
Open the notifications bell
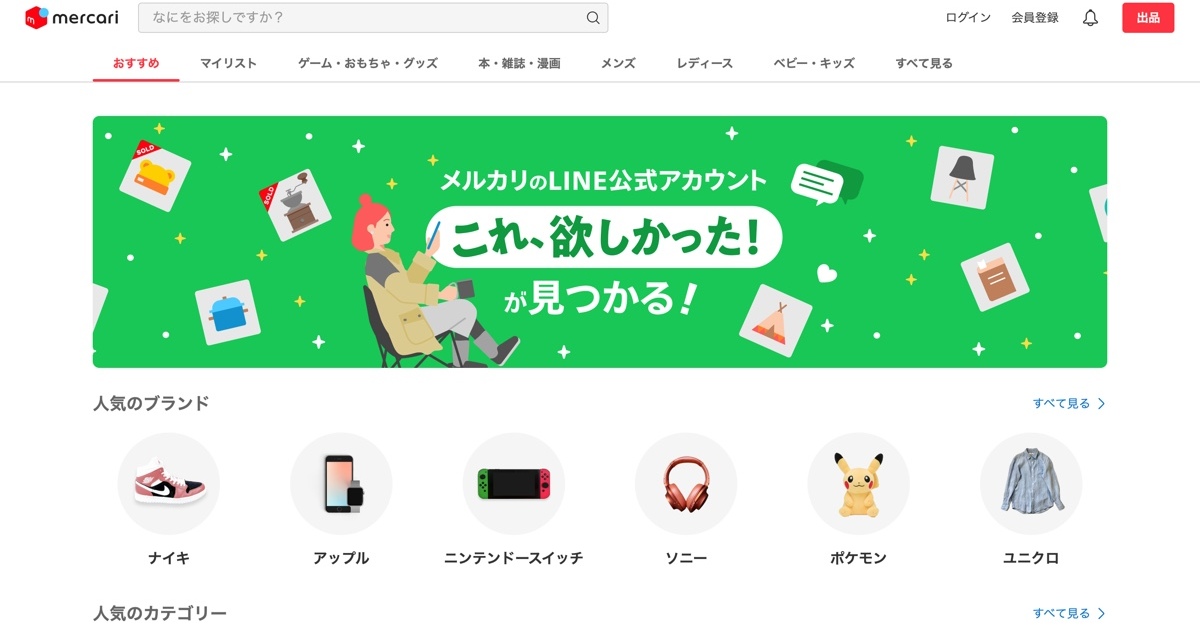1090,18
